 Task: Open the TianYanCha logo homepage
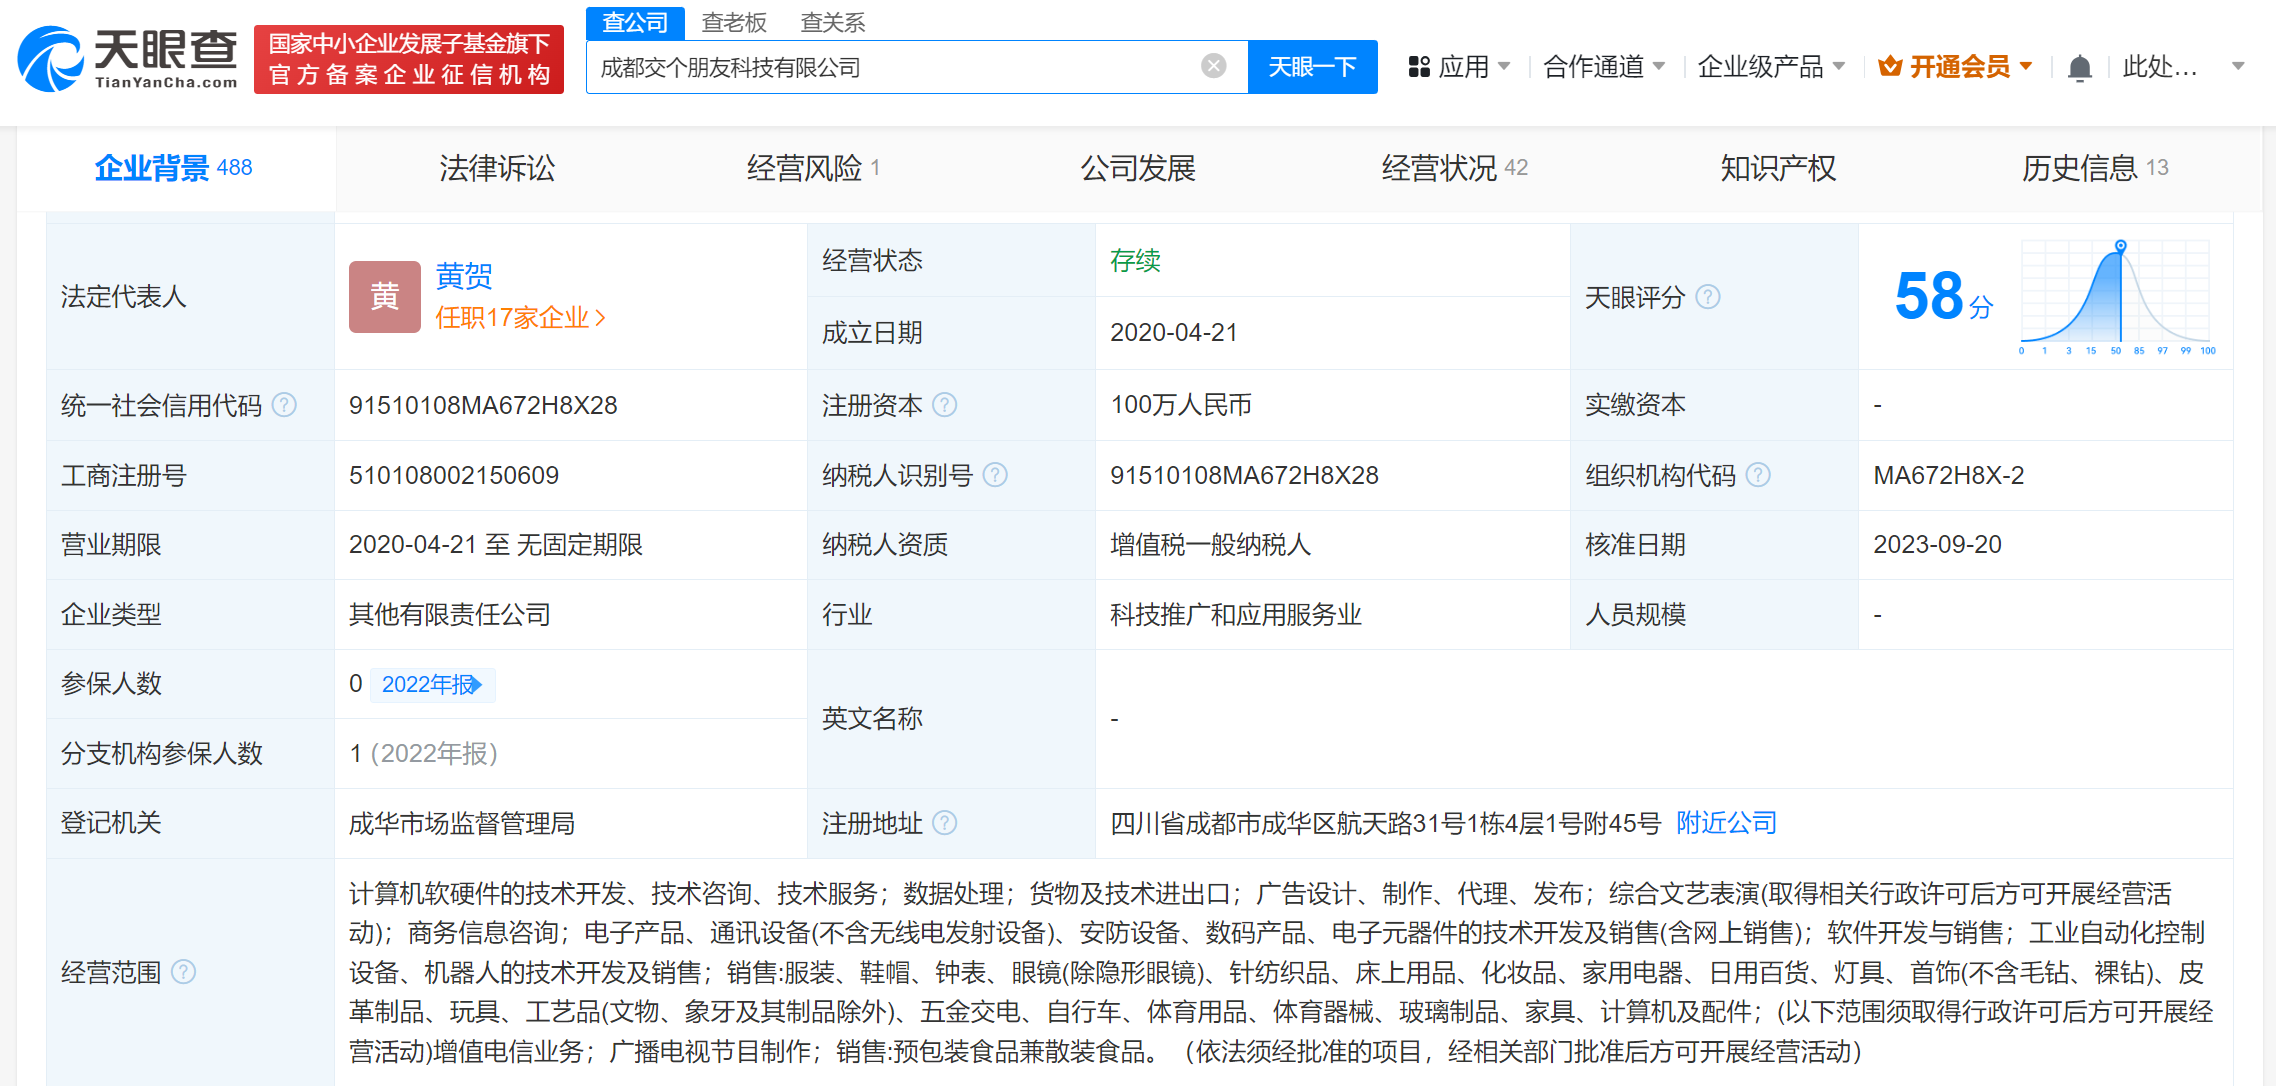(128, 59)
